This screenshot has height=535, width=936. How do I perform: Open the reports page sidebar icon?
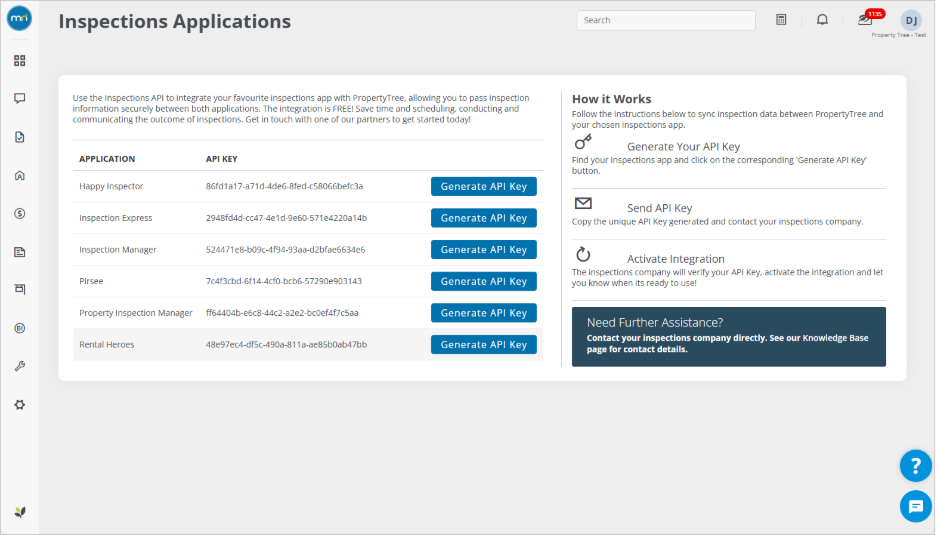click(20, 252)
